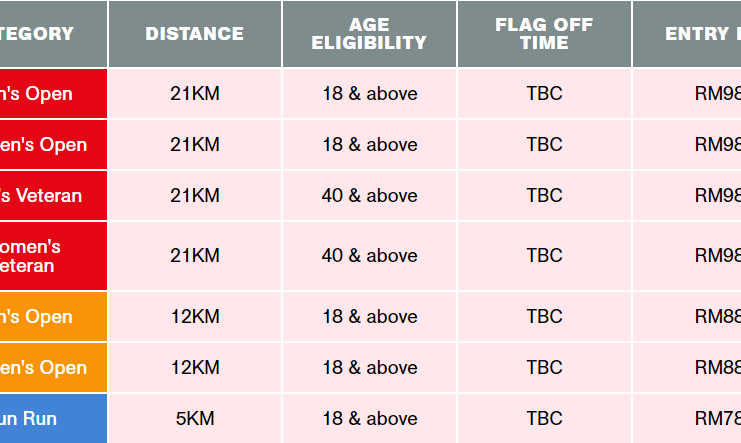Click the TBC cell in the Women's Veteran row
This screenshot has height=443, width=741.
pos(544,256)
